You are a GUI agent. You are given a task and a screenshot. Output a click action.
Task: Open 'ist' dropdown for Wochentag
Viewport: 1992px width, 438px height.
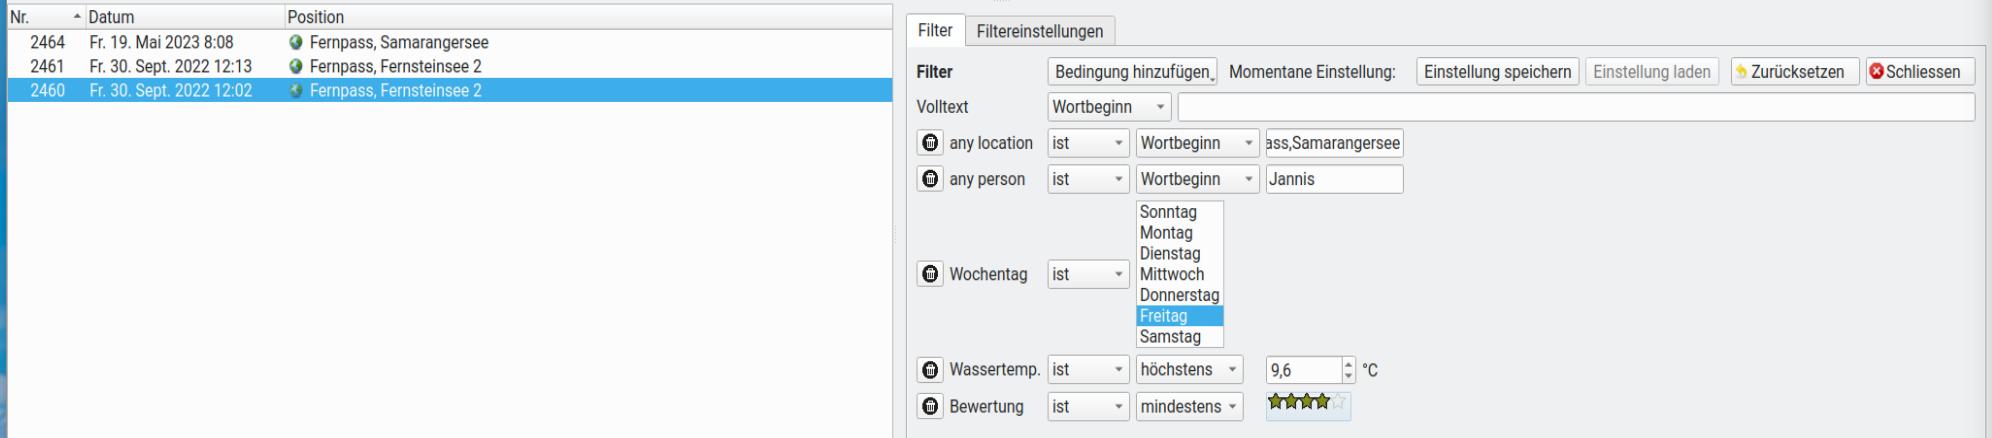point(1088,274)
